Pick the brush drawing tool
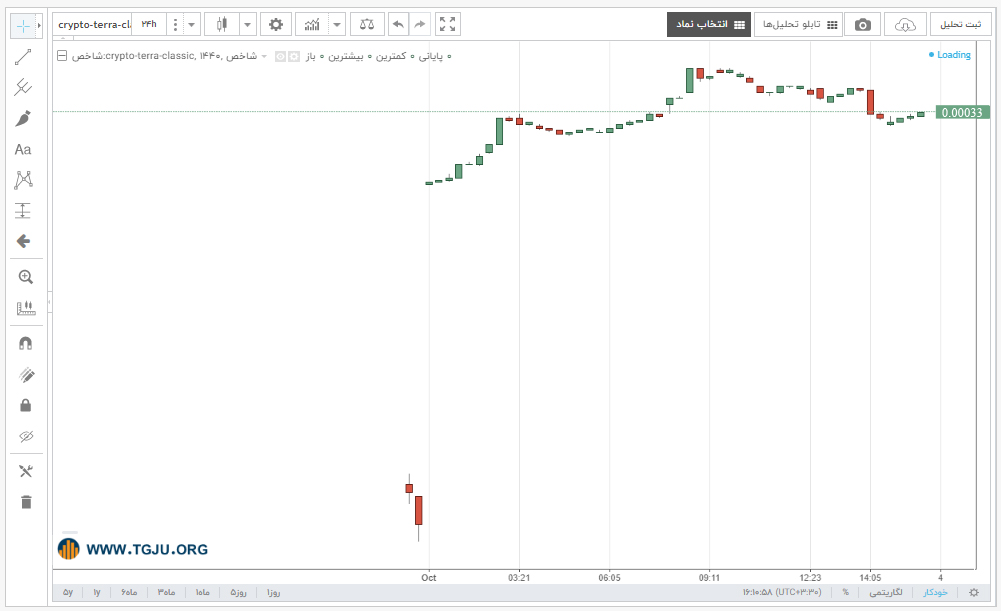Image resolution: width=1001 pixels, height=611 pixels. point(23,119)
